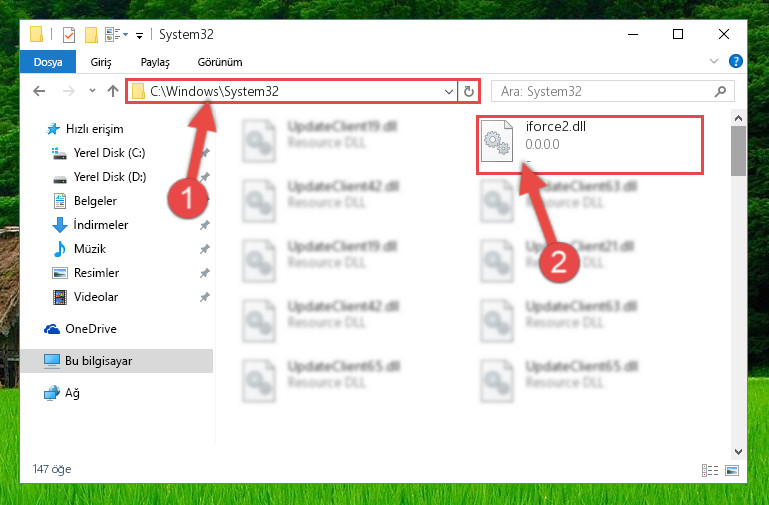Open the Görünüm ribbon tab
The height and width of the screenshot is (505, 769).
pos(220,62)
